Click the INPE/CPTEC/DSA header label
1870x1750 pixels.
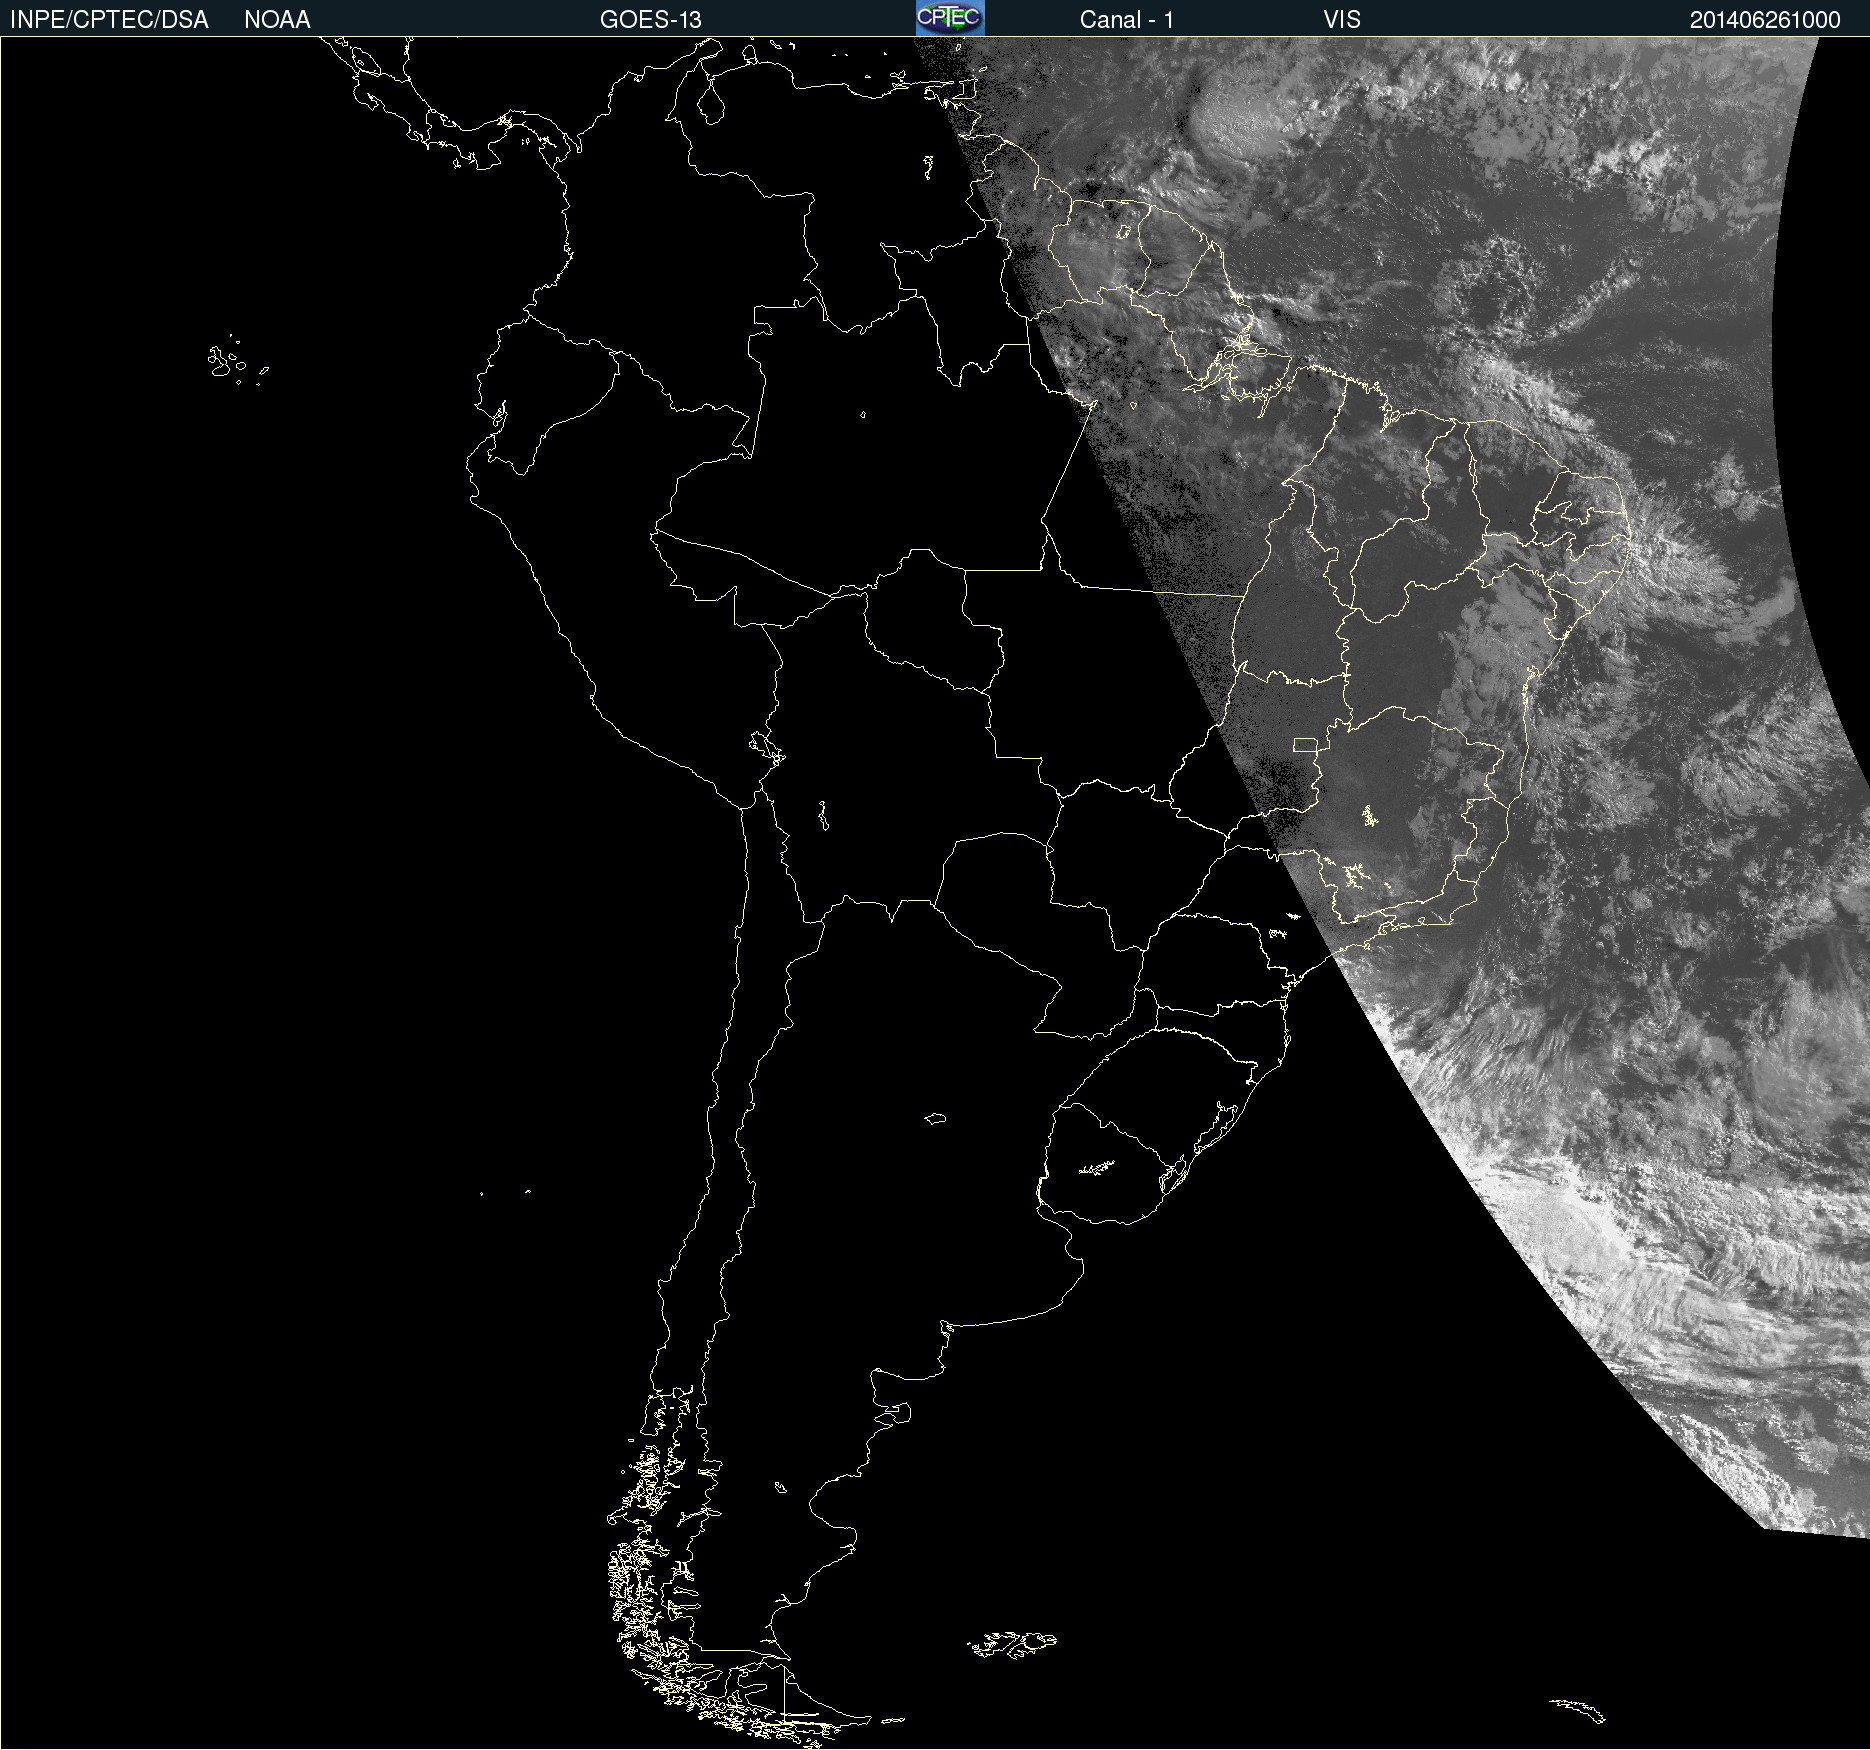click(x=109, y=20)
